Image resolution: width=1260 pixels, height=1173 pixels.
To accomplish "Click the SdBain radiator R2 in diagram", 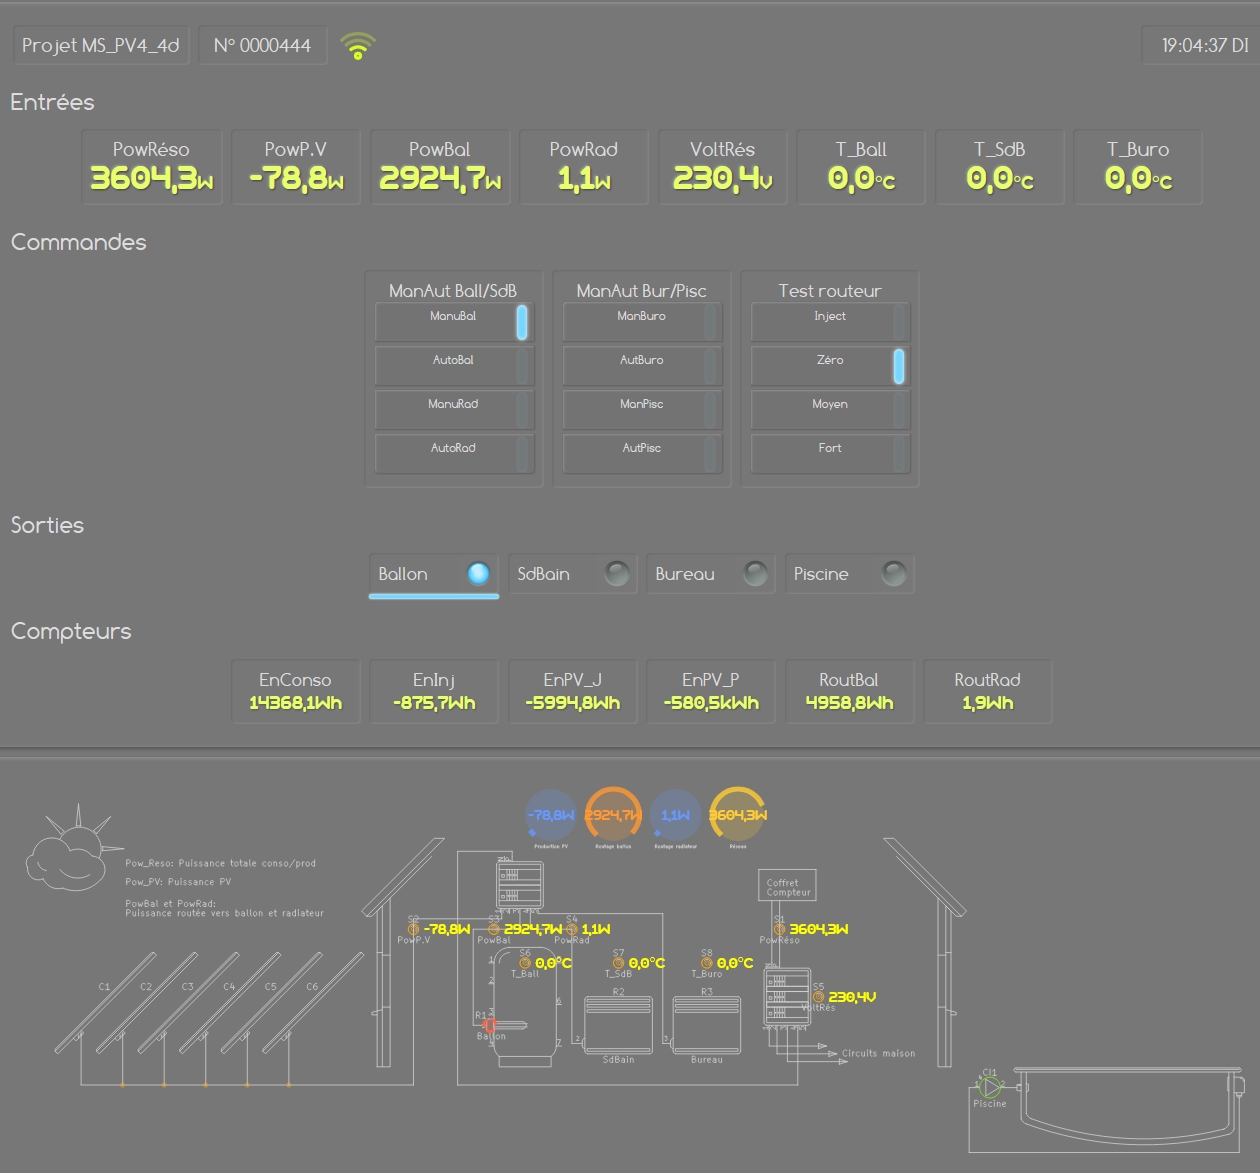I will tap(618, 1025).
